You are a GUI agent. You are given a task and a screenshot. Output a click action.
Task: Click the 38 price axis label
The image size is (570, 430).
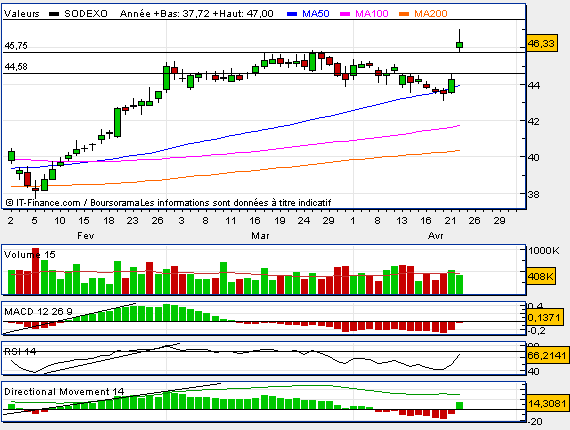point(534,194)
